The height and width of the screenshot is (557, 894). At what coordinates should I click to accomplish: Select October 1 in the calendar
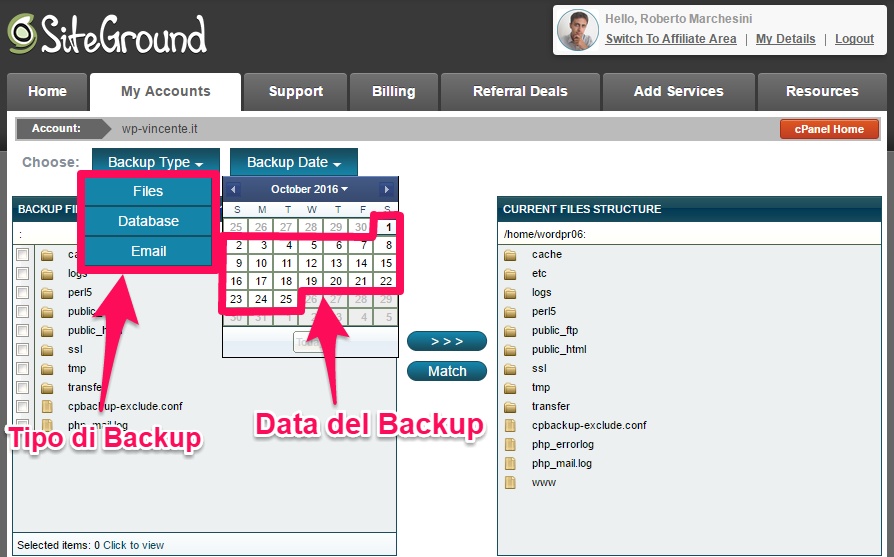click(x=388, y=227)
